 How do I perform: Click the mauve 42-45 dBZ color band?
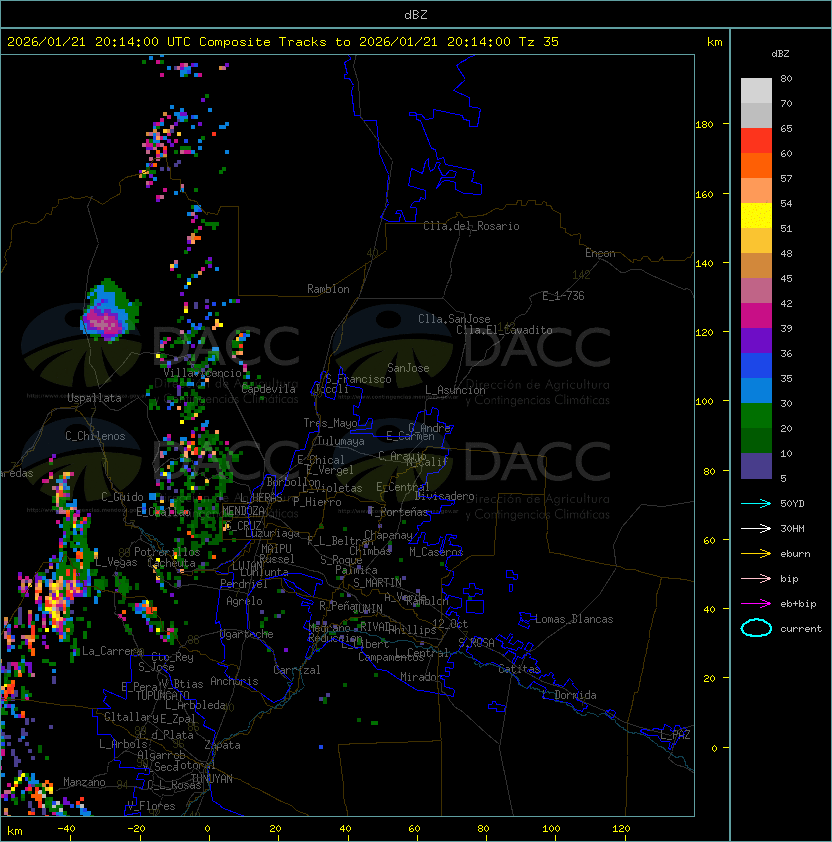[x=756, y=291]
